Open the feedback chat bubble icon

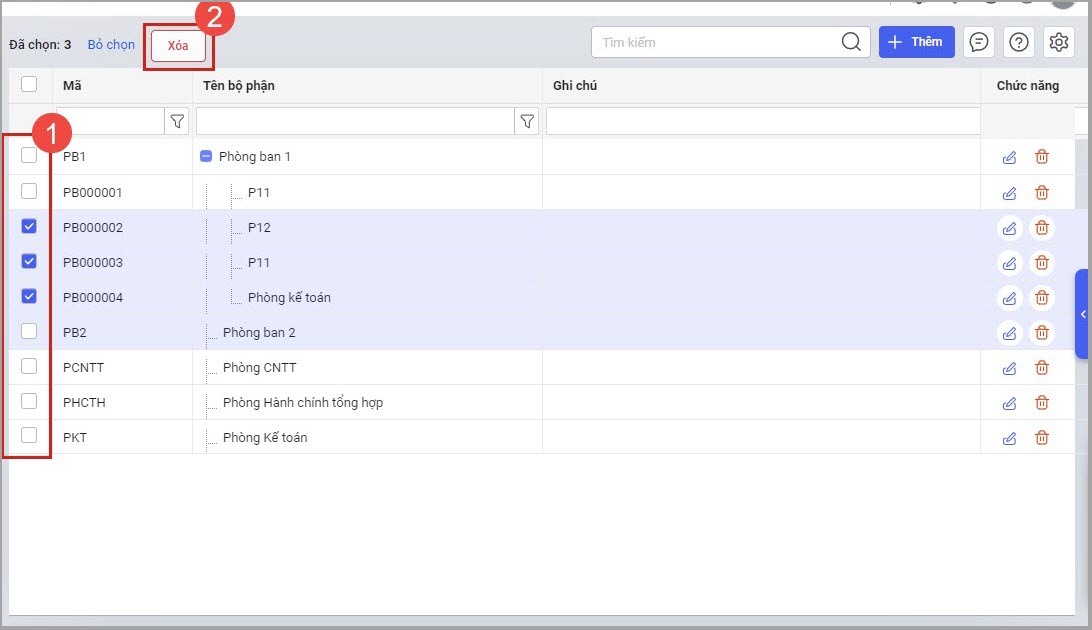[x=980, y=42]
